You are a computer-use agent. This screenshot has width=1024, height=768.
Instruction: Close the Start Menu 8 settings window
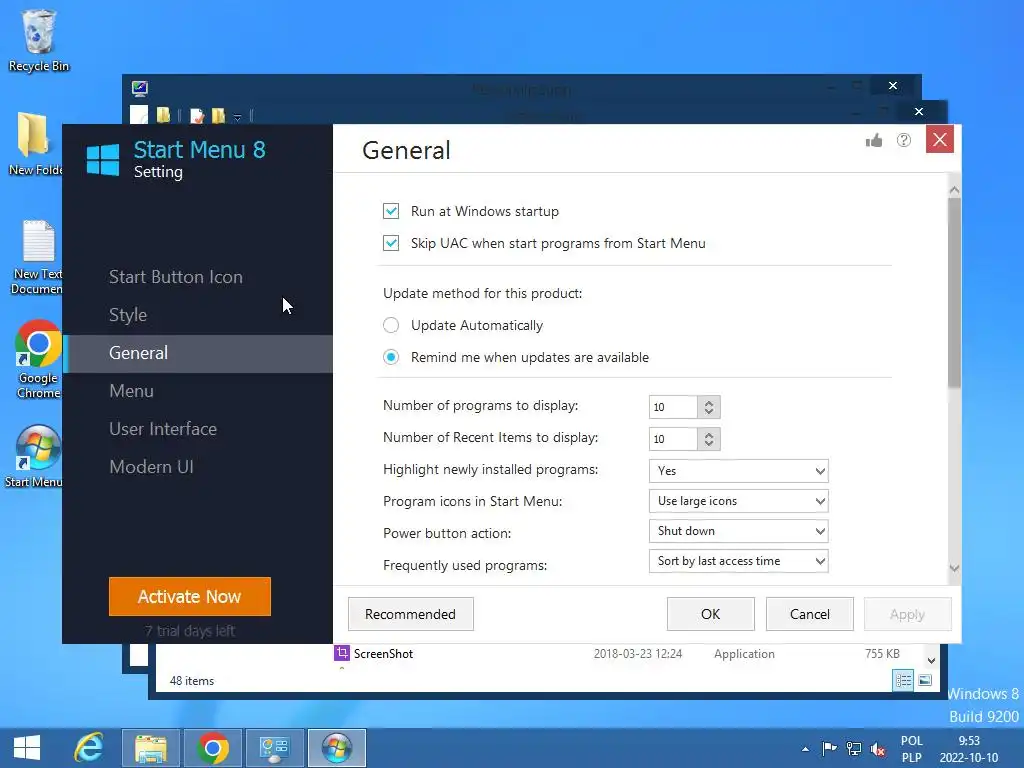point(940,139)
